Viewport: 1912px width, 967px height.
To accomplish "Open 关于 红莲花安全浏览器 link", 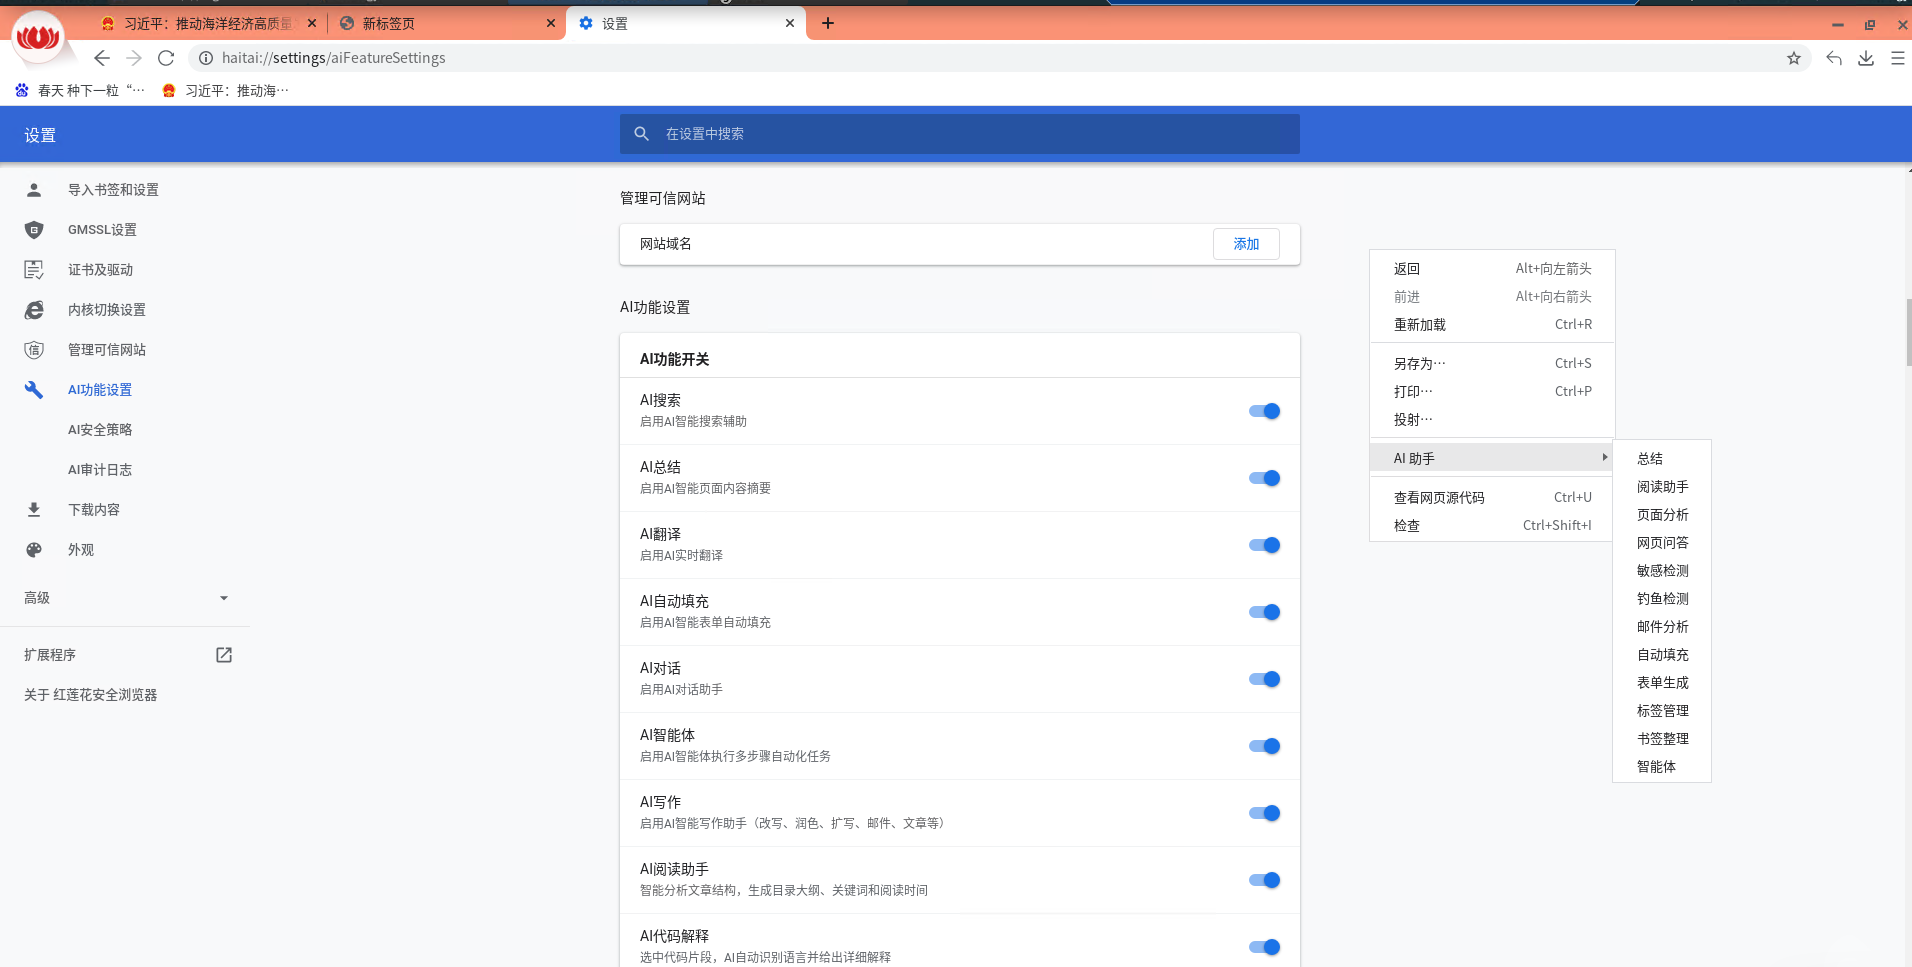I will [x=91, y=695].
